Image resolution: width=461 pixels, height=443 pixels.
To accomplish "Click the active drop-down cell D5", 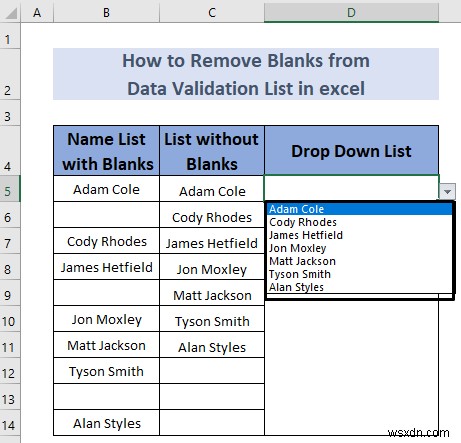I will pos(351,188).
